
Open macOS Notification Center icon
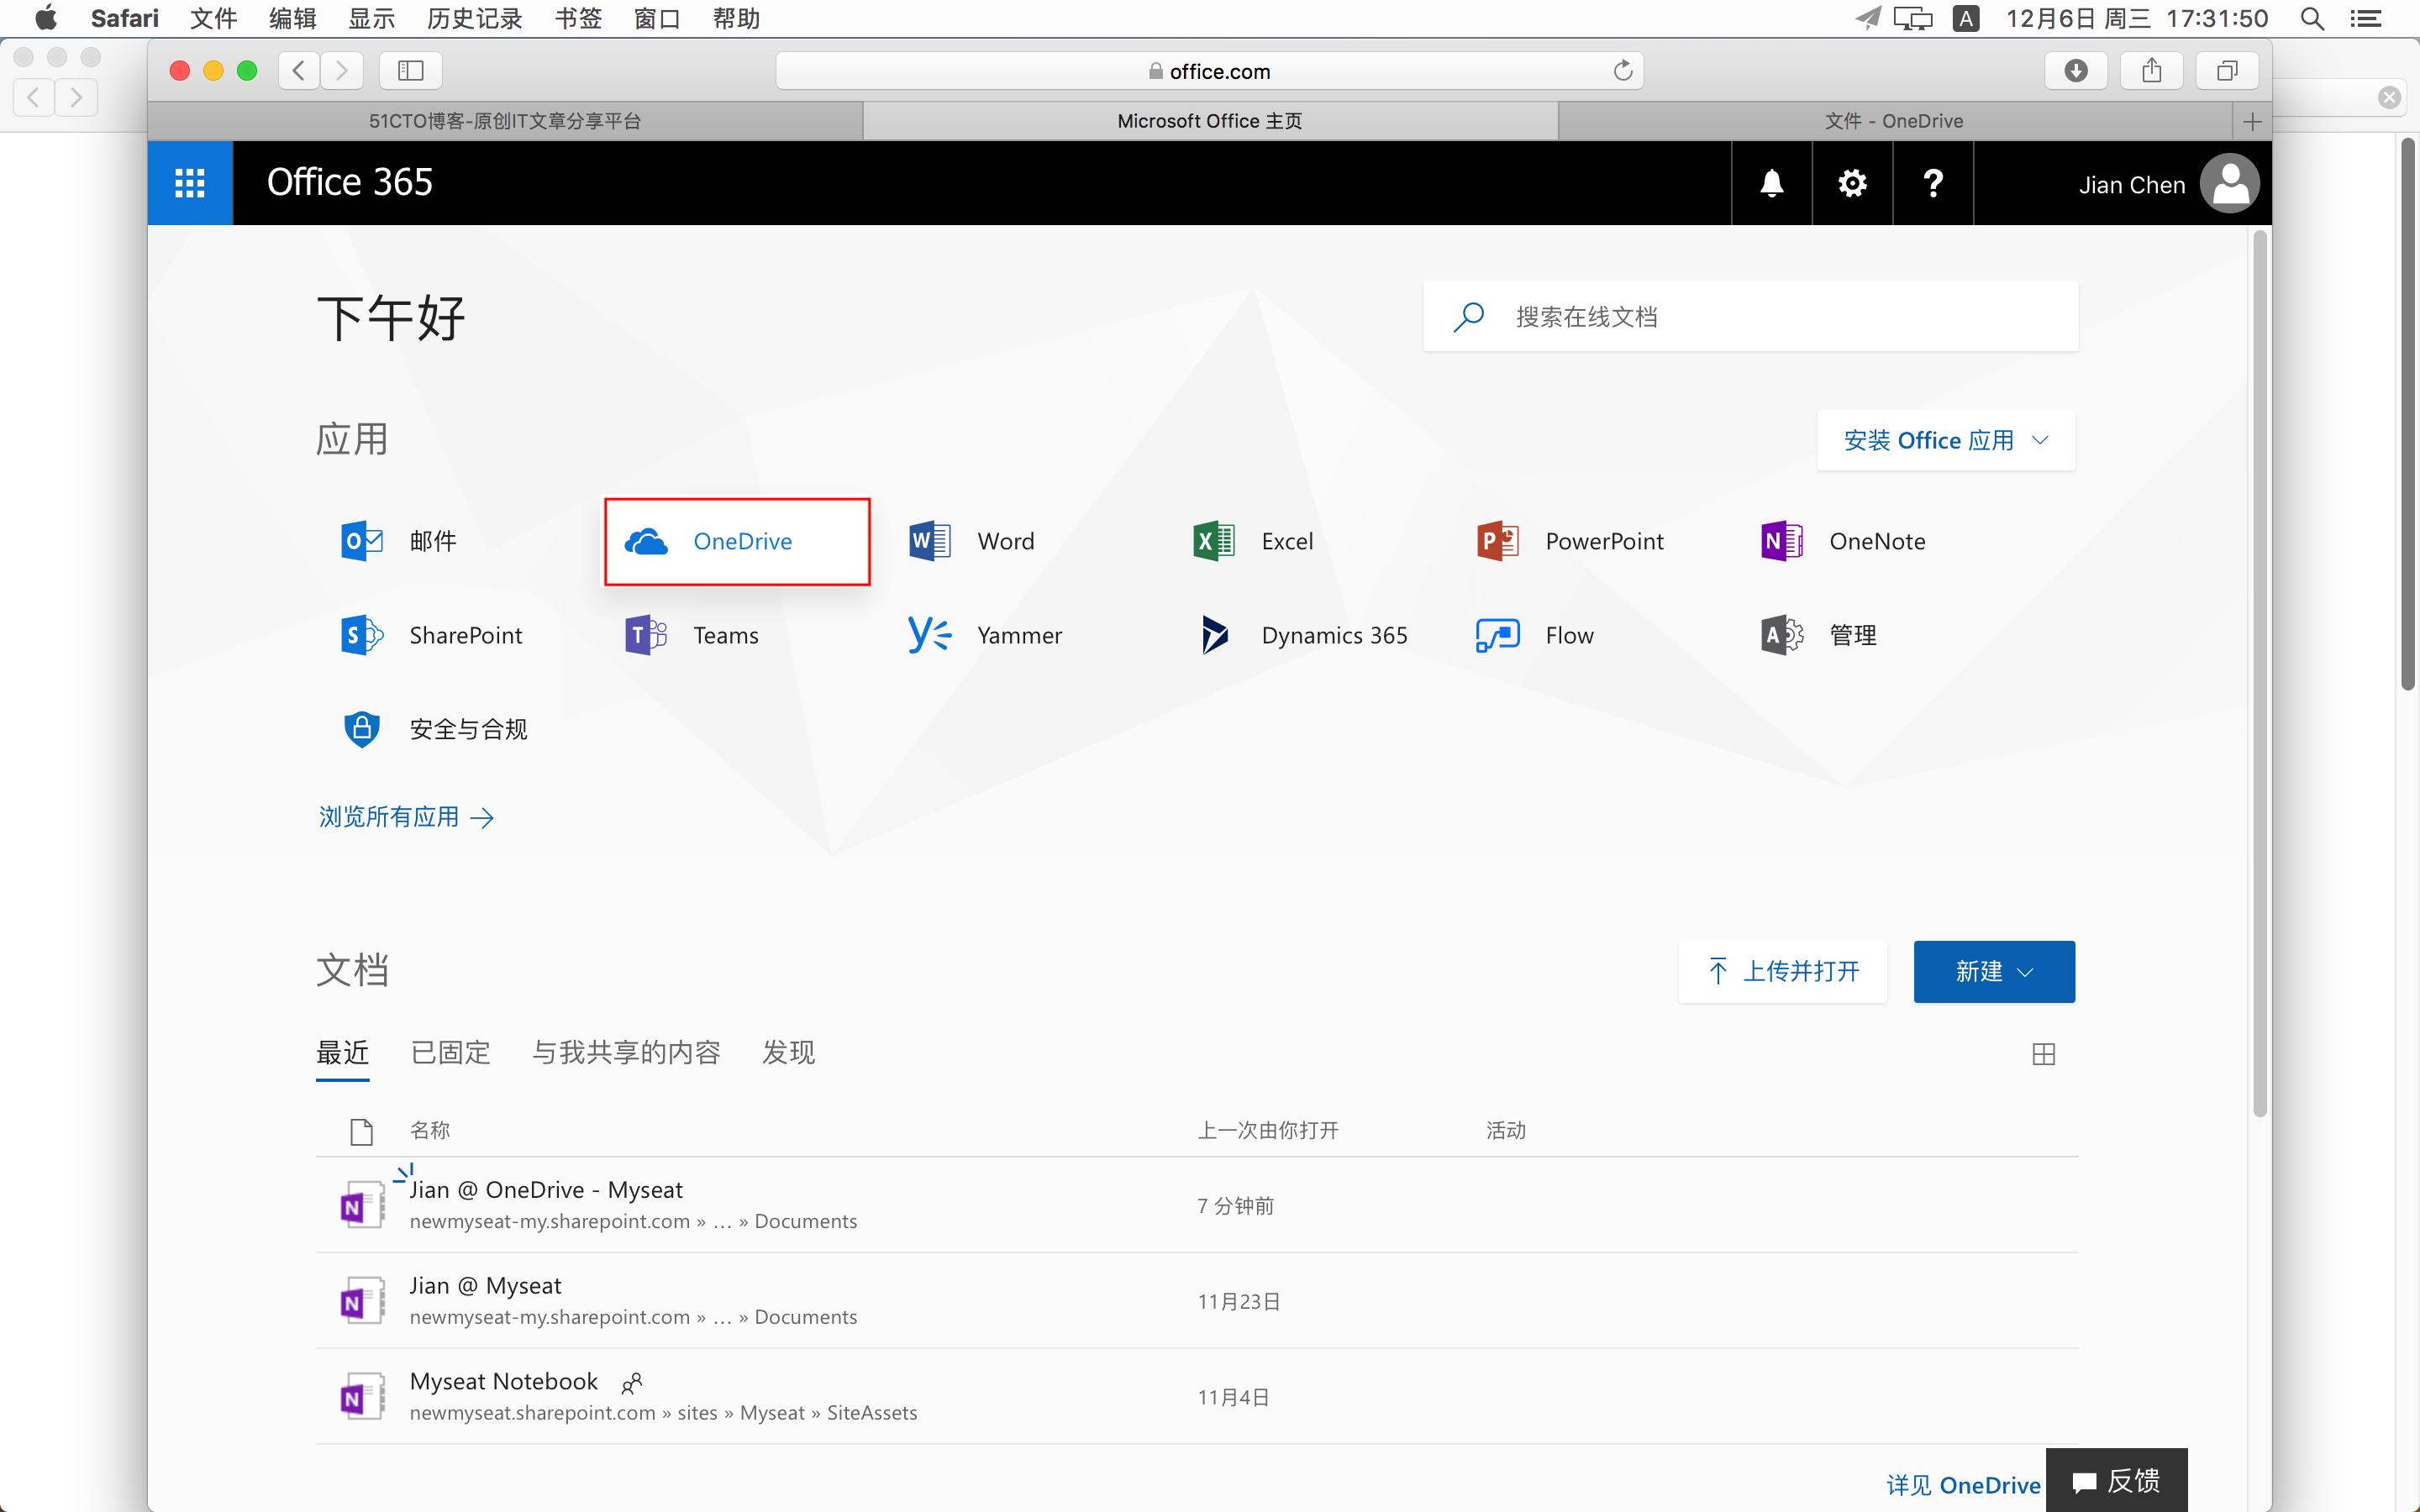(x=2365, y=18)
